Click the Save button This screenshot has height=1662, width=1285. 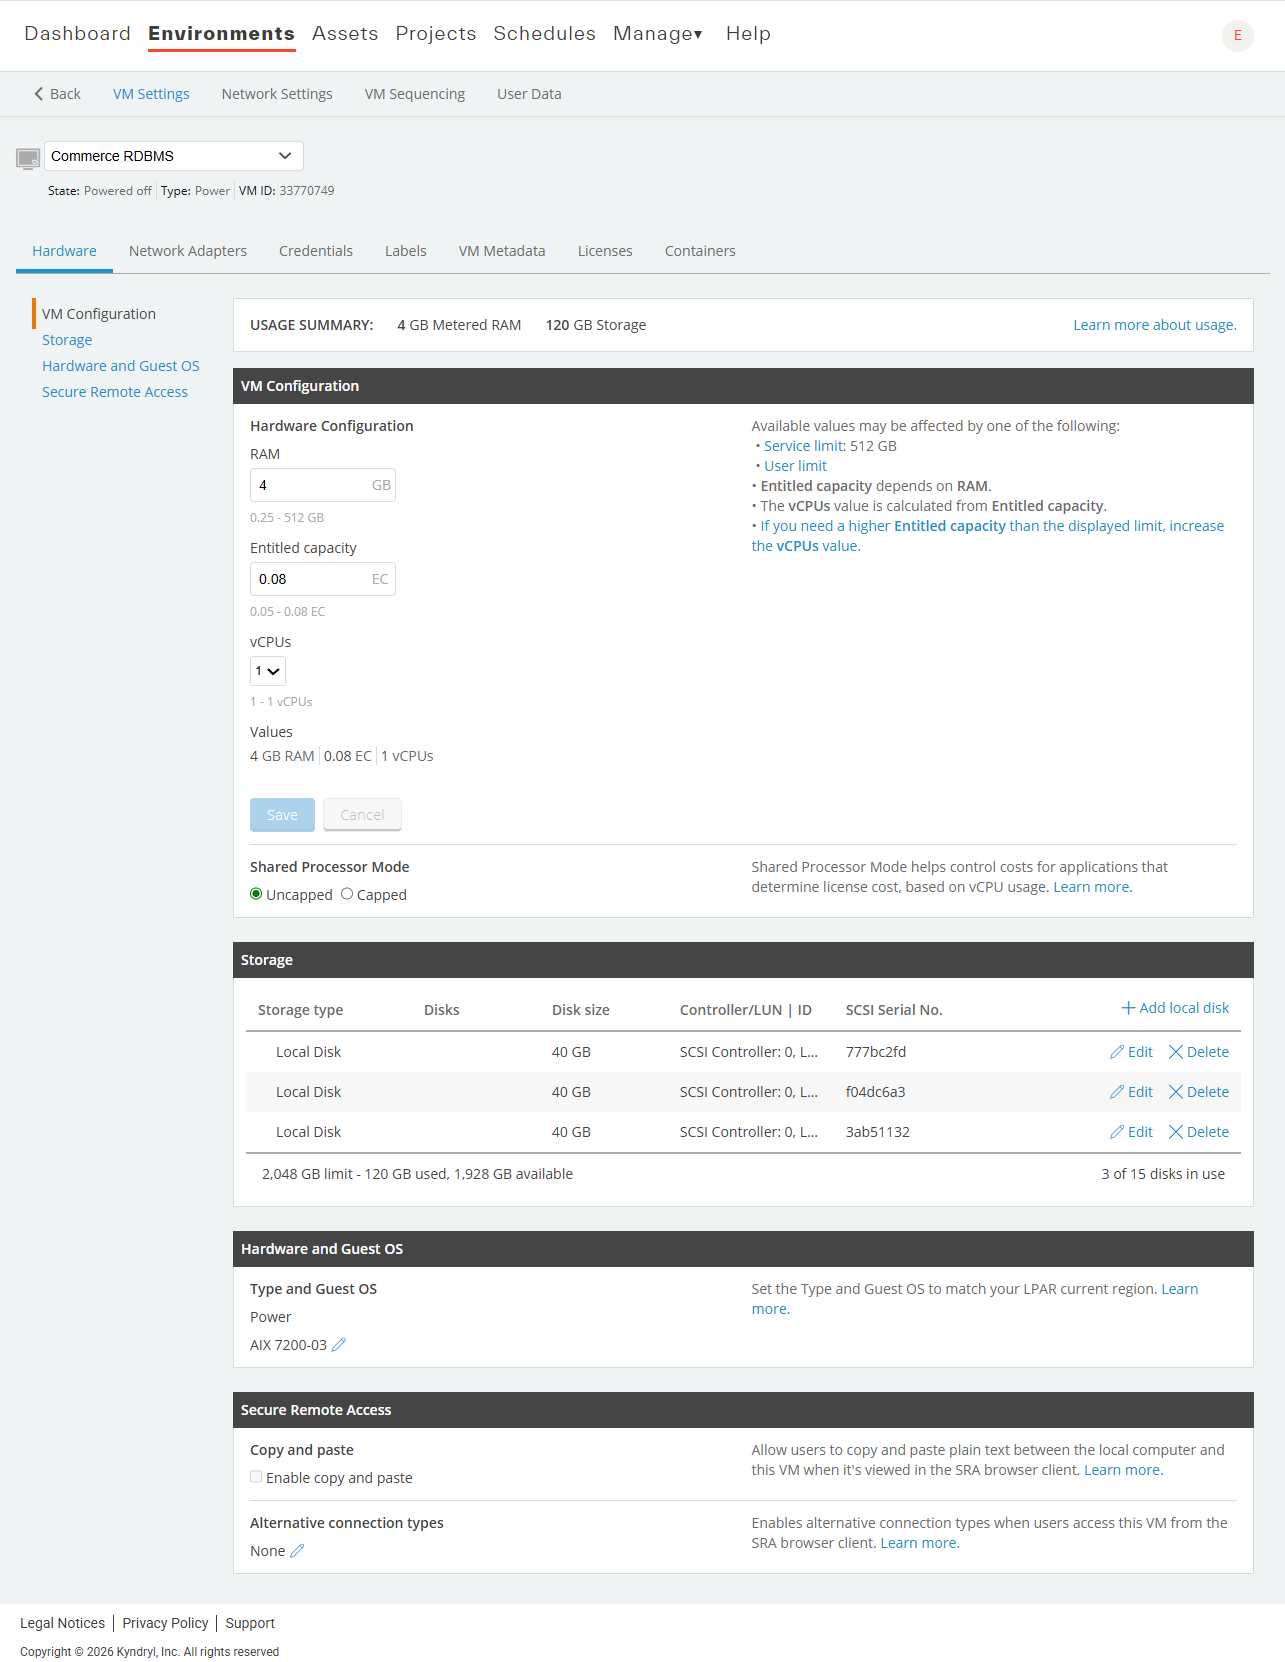click(x=282, y=815)
